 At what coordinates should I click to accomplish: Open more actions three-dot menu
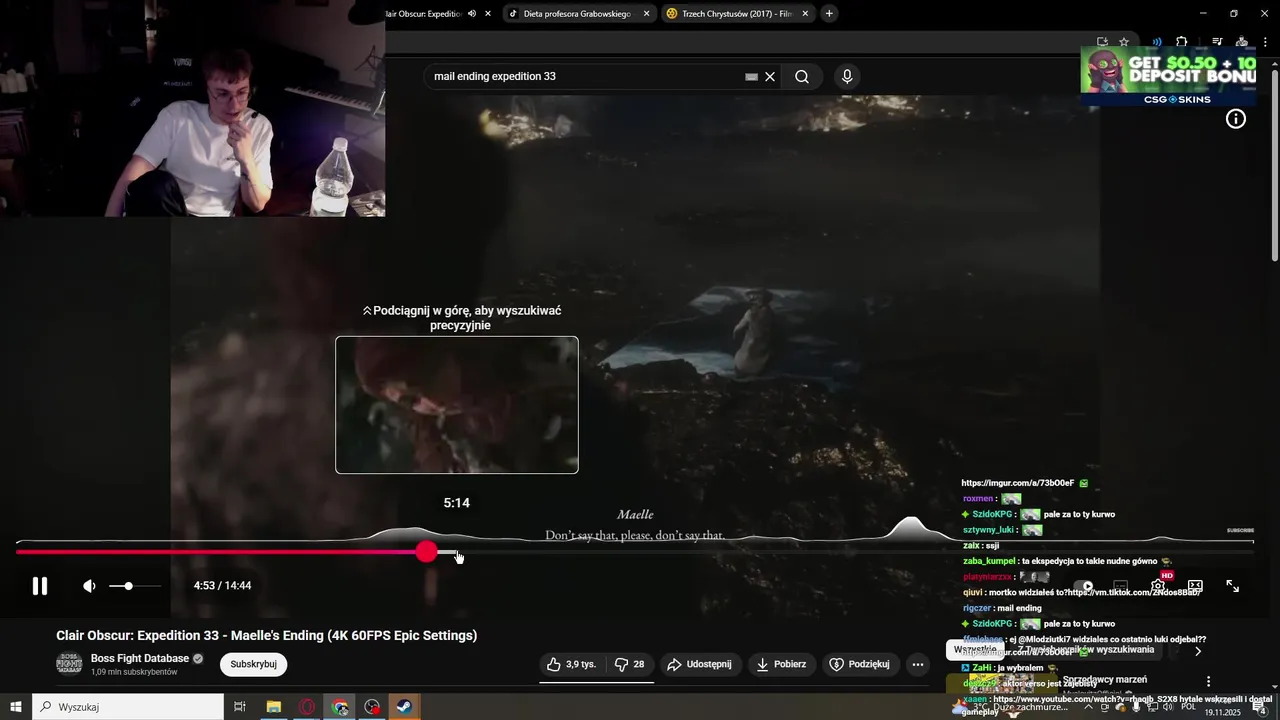pos(918,664)
